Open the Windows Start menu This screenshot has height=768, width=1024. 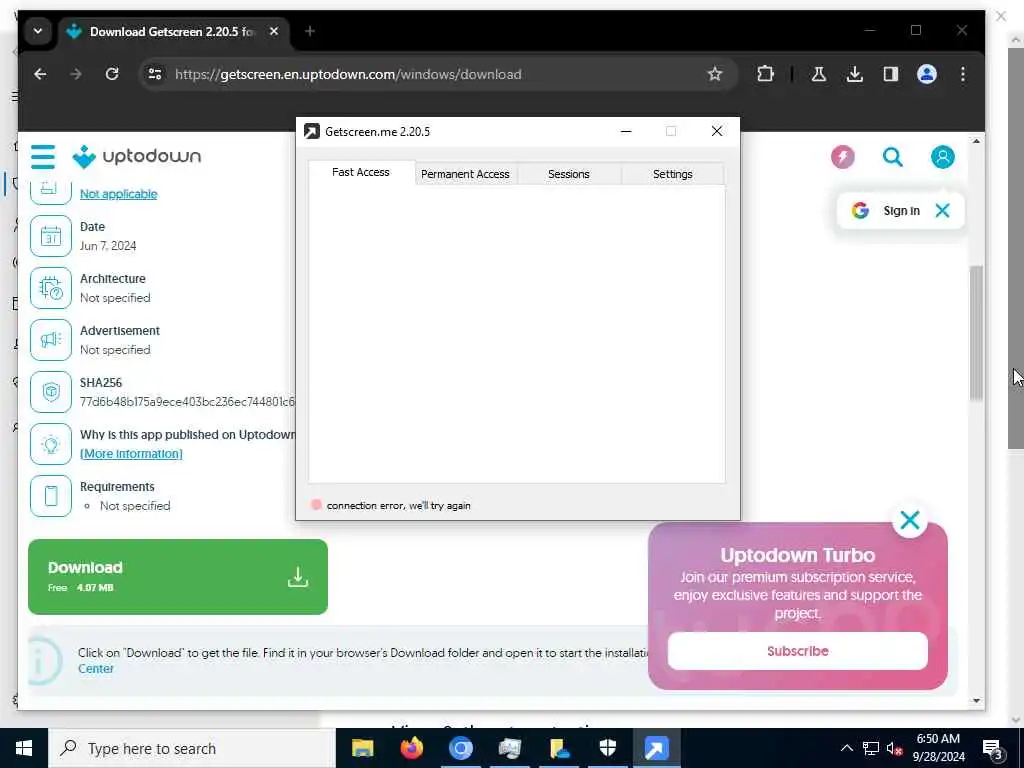(x=24, y=748)
